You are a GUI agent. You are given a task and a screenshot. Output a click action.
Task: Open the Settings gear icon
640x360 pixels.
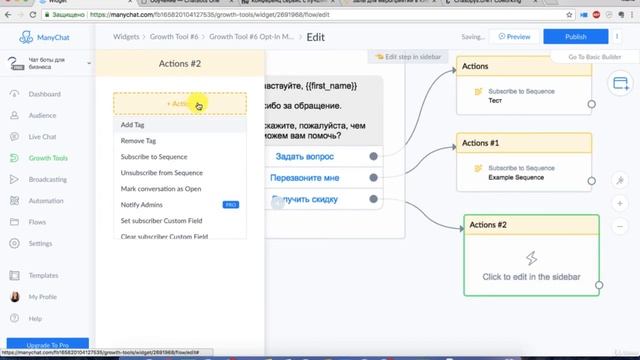coord(14,243)
